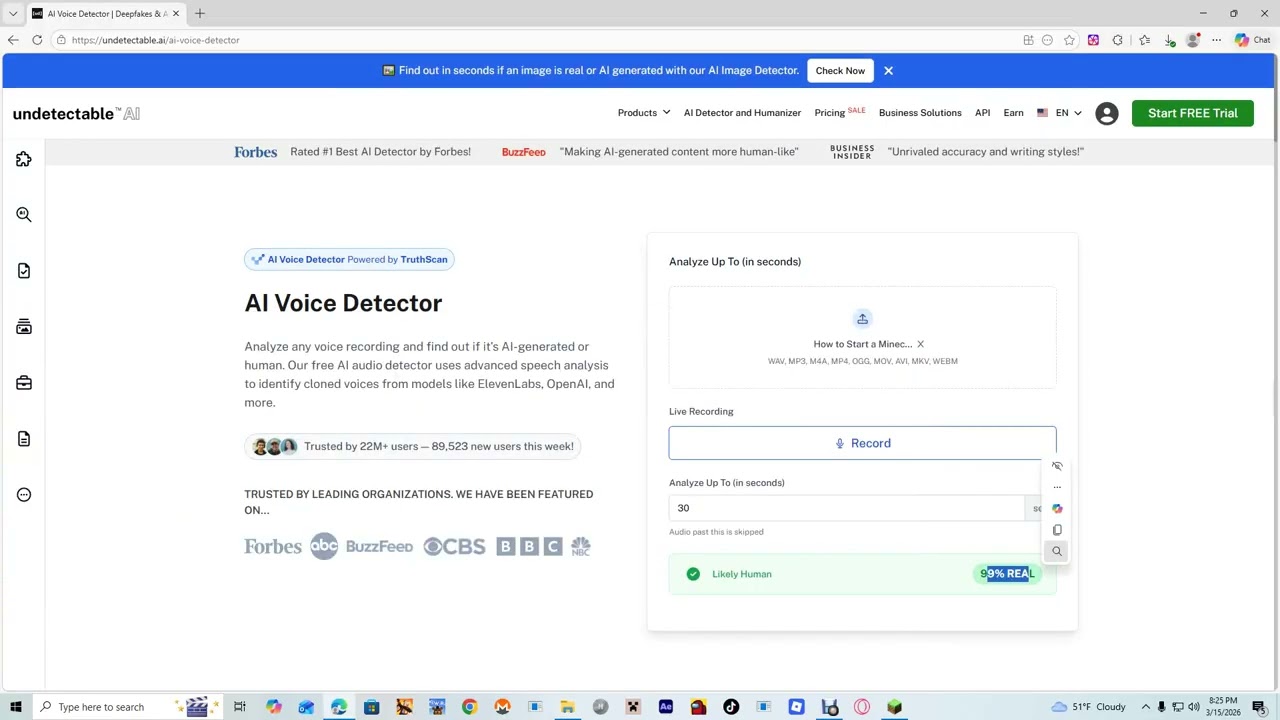Close the AI Voice Detector browser tab

tap(176, 13)
